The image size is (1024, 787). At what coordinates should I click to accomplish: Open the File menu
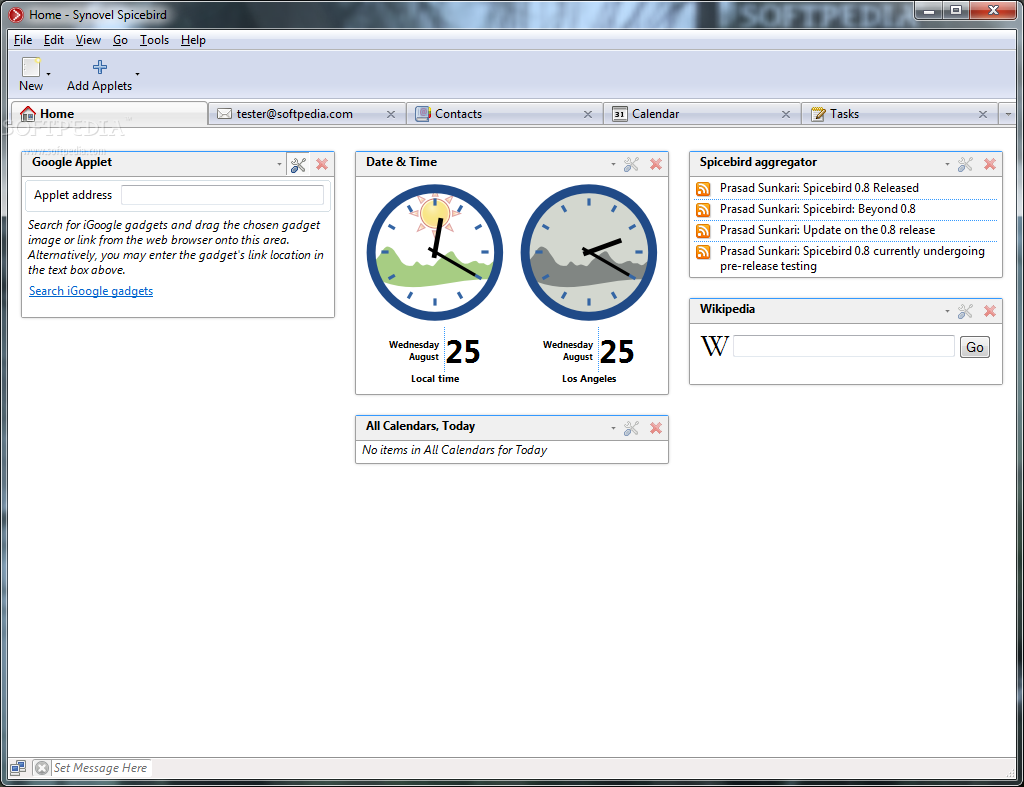click(23, 40)
